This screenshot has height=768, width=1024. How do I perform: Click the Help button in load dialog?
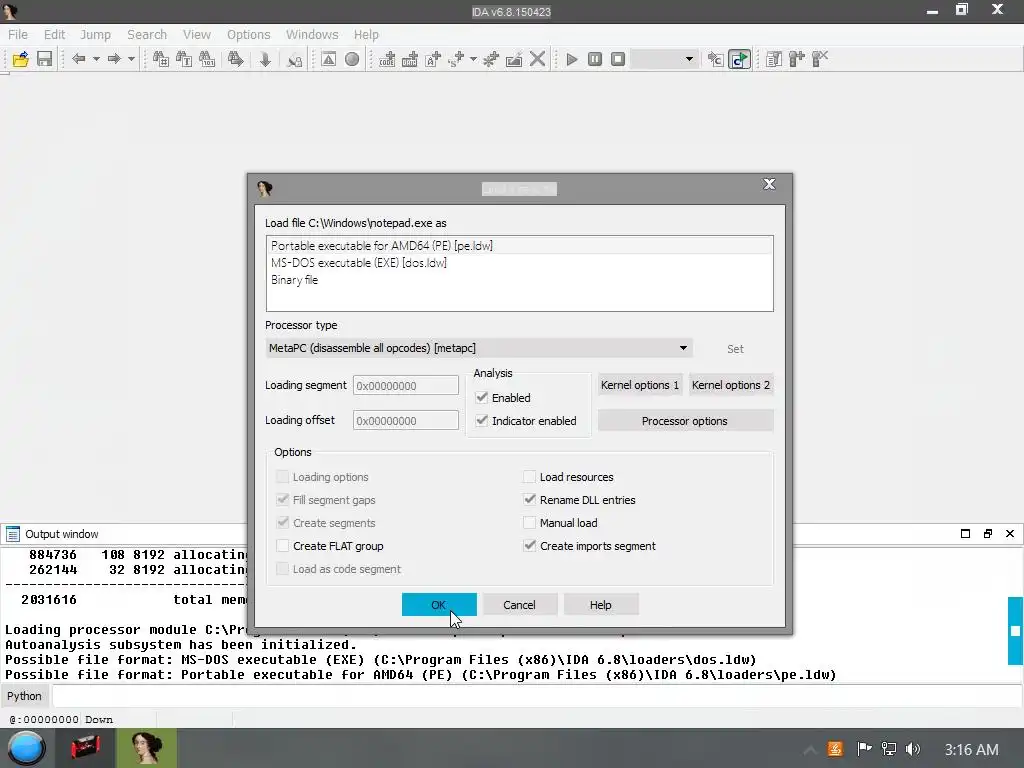click(601, 605)
